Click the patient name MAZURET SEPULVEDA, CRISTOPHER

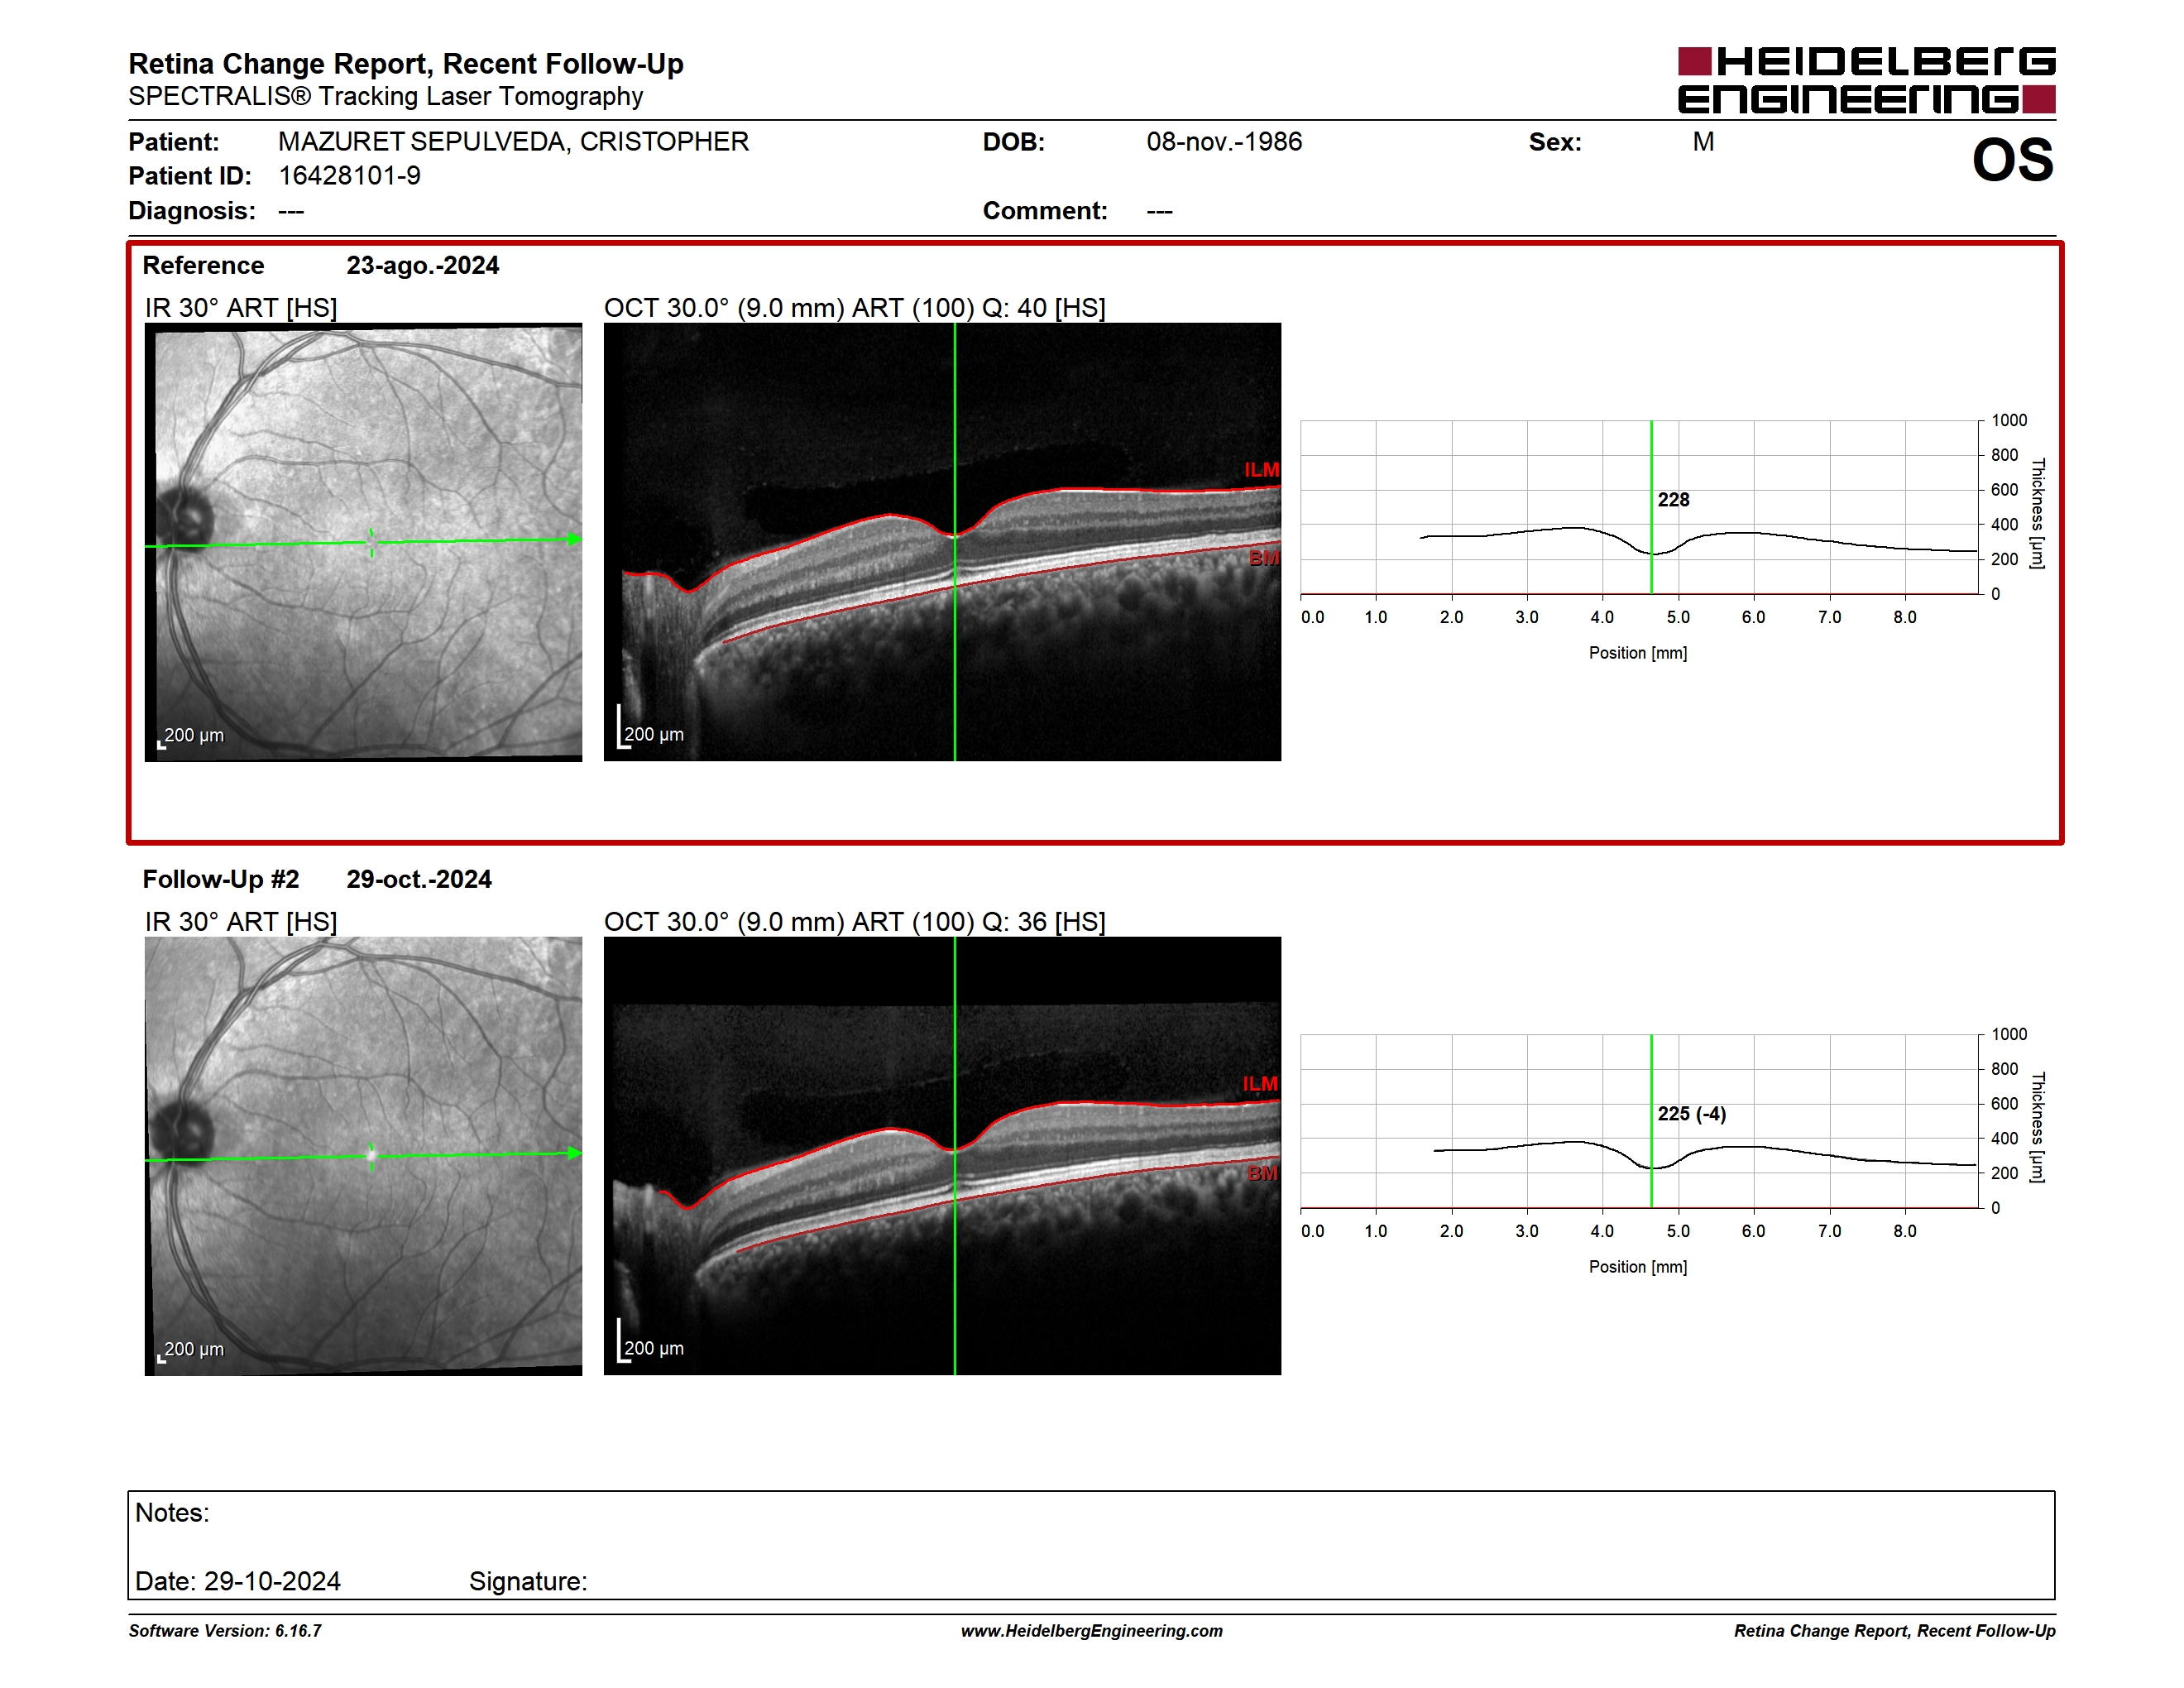(513, 142)
